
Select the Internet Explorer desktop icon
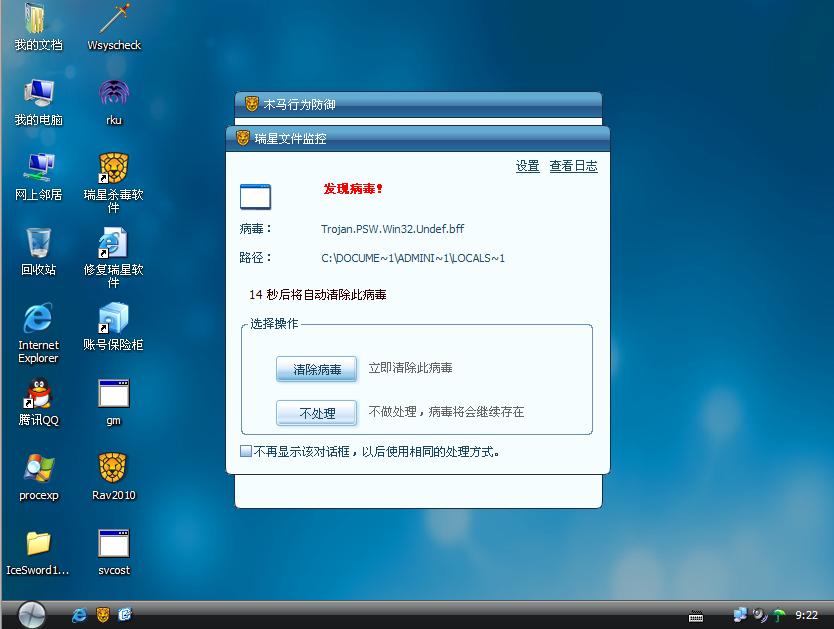[x=38, y=333]
